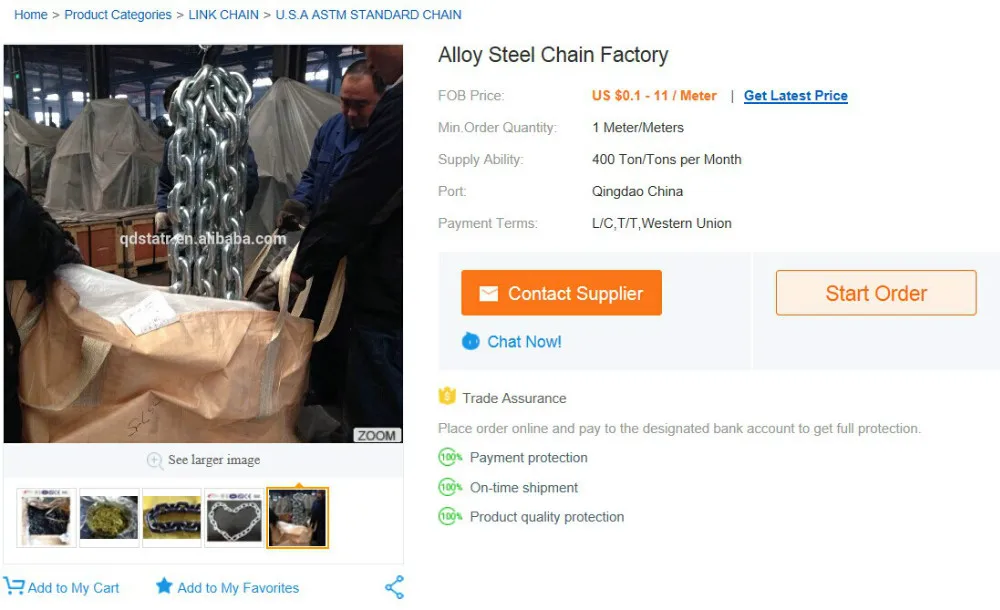Screen dimensions: 1000x610
Task: Click the shopping cart icon
Action: coord(14,587)
